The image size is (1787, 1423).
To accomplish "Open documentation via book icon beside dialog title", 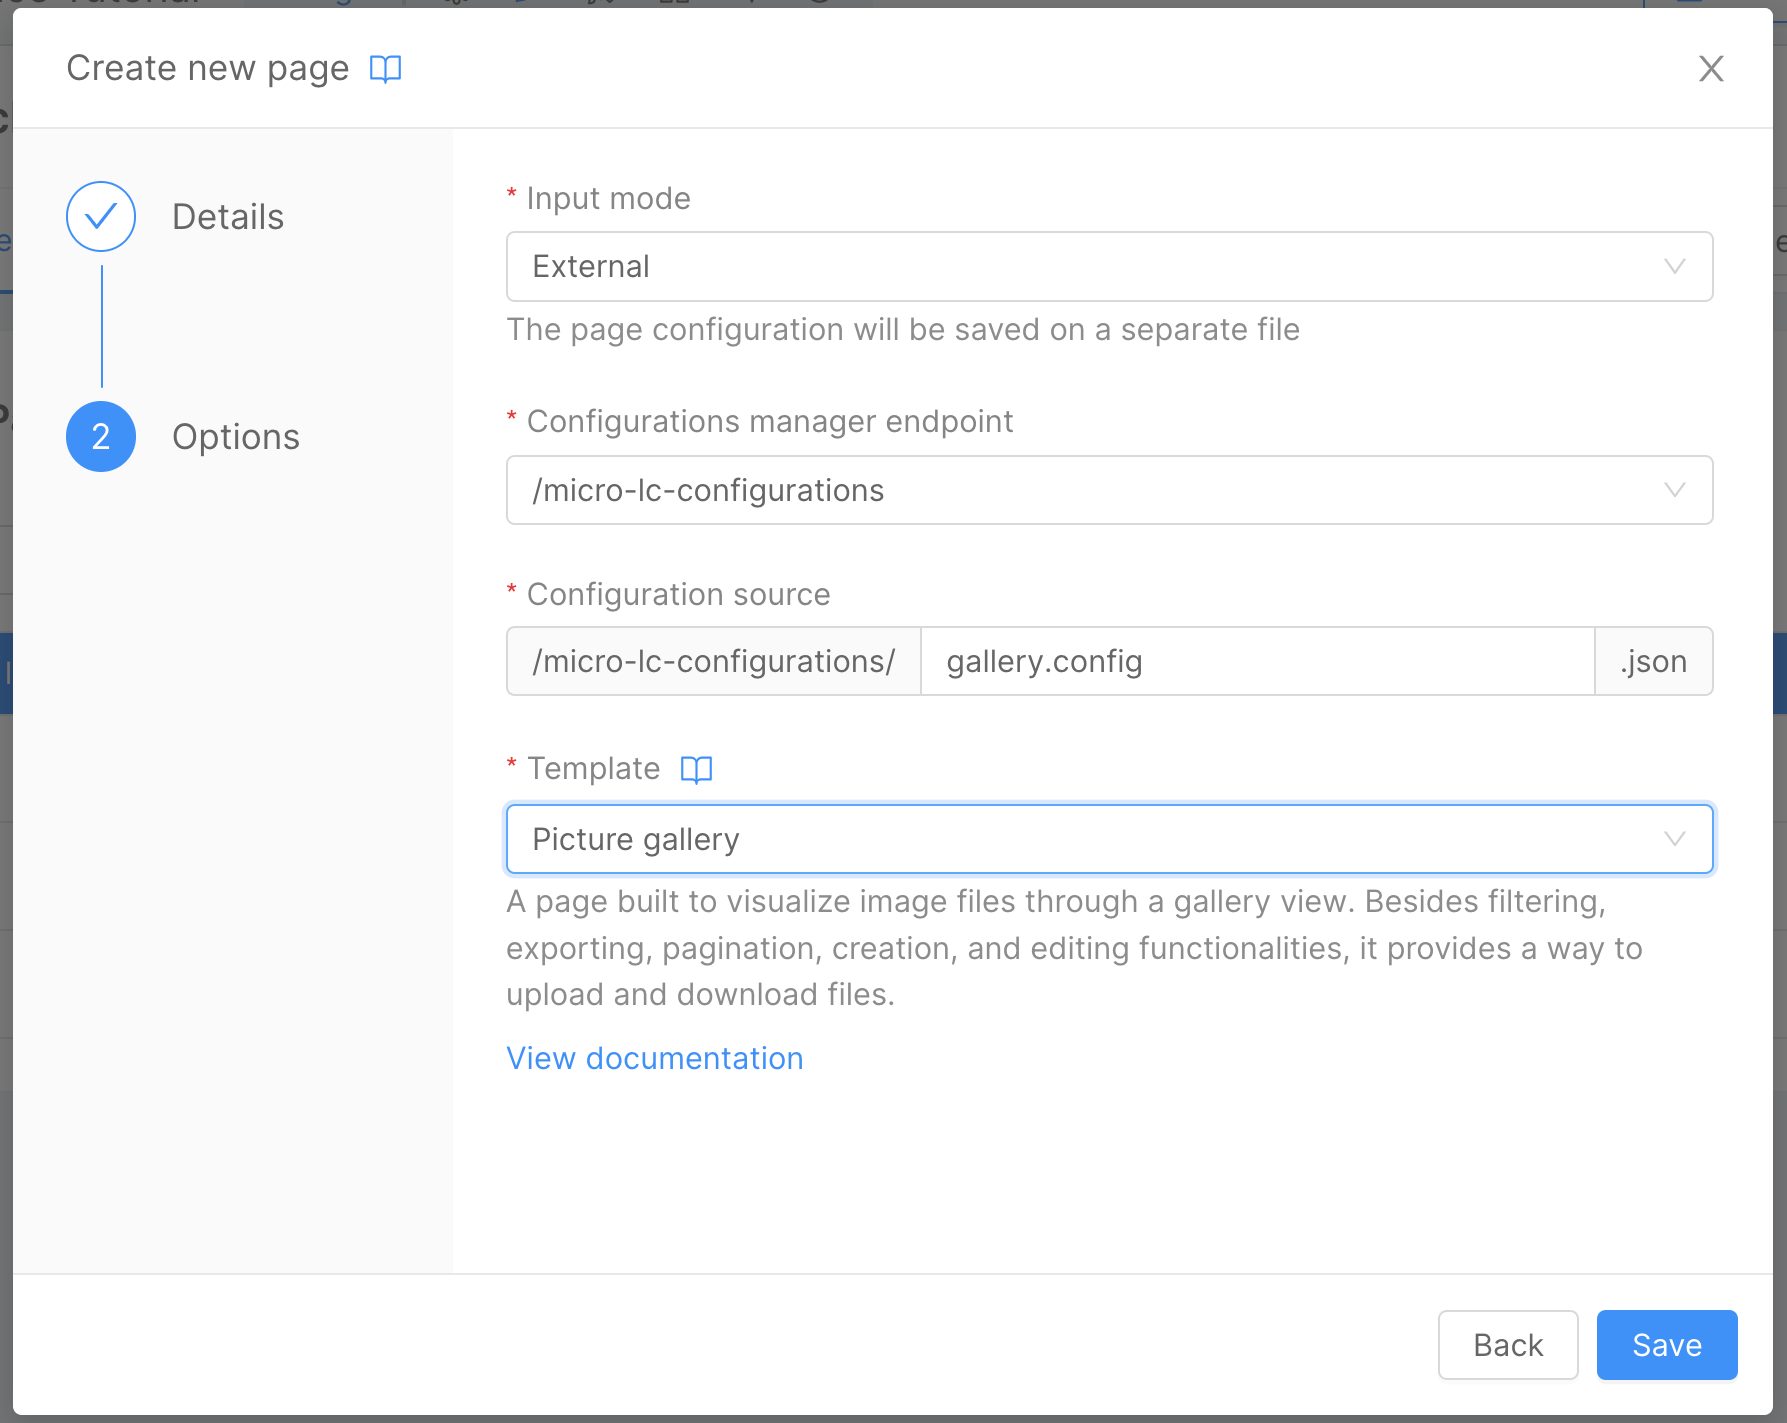I will [x=386, y=68].
